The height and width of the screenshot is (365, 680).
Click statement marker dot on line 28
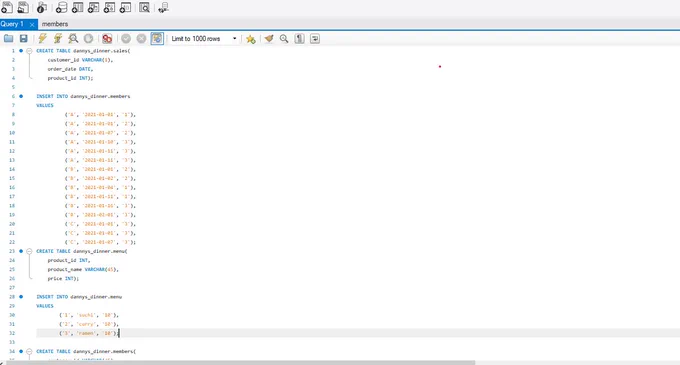coord(21,297)
